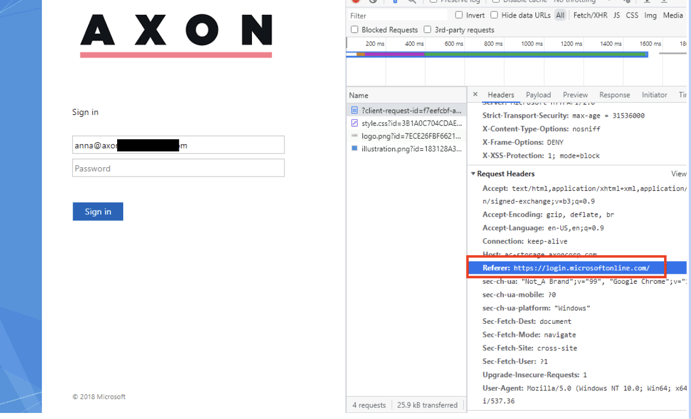Switch to the Payload tab
This screenshot has height=419, width=691.
pos(538,95)
